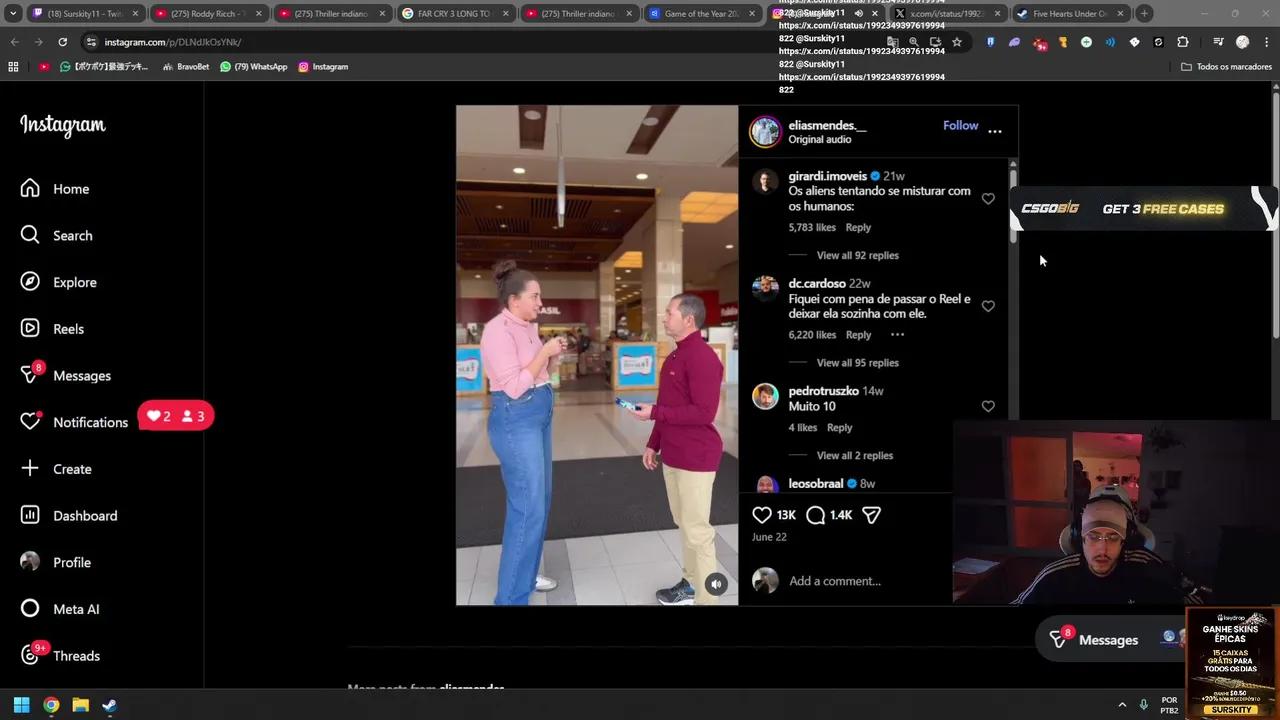Open Steam from the taskbar
1280x720 pixels.
pos(109,705)
